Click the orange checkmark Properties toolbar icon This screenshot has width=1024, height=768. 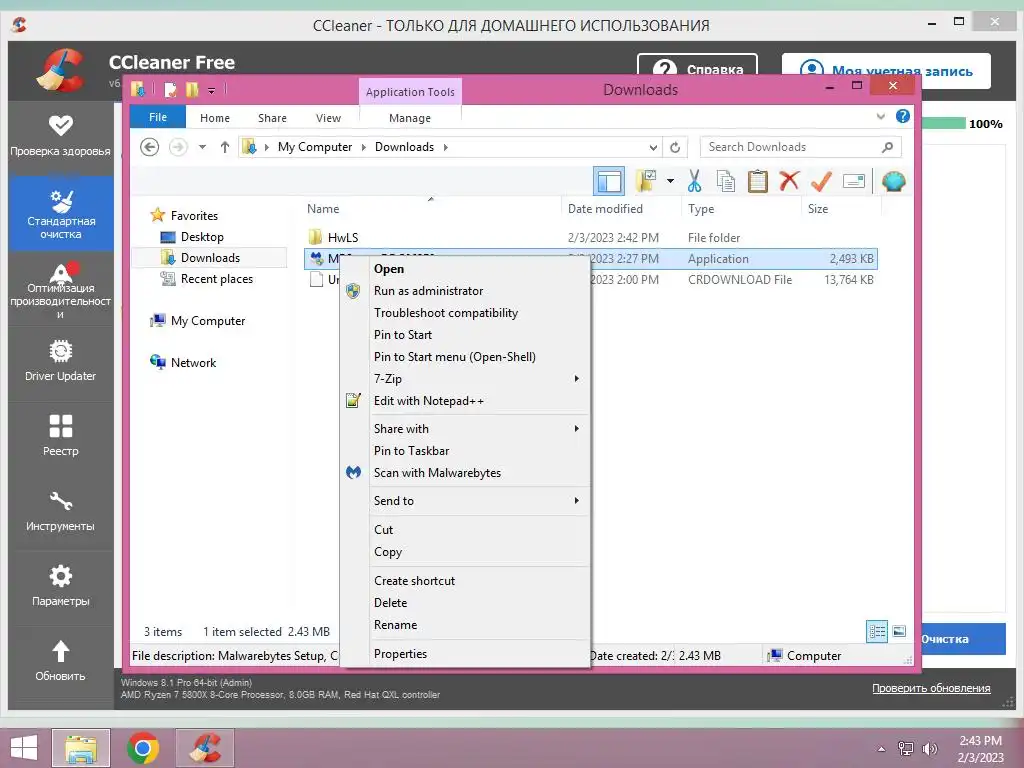tap(821, 181)
